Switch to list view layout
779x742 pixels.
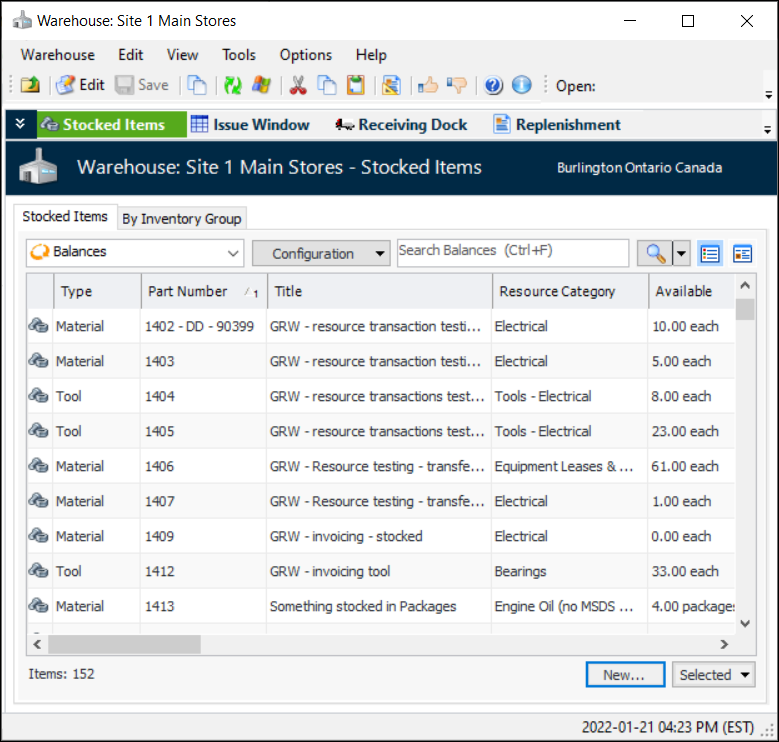(x=710, y=253)
